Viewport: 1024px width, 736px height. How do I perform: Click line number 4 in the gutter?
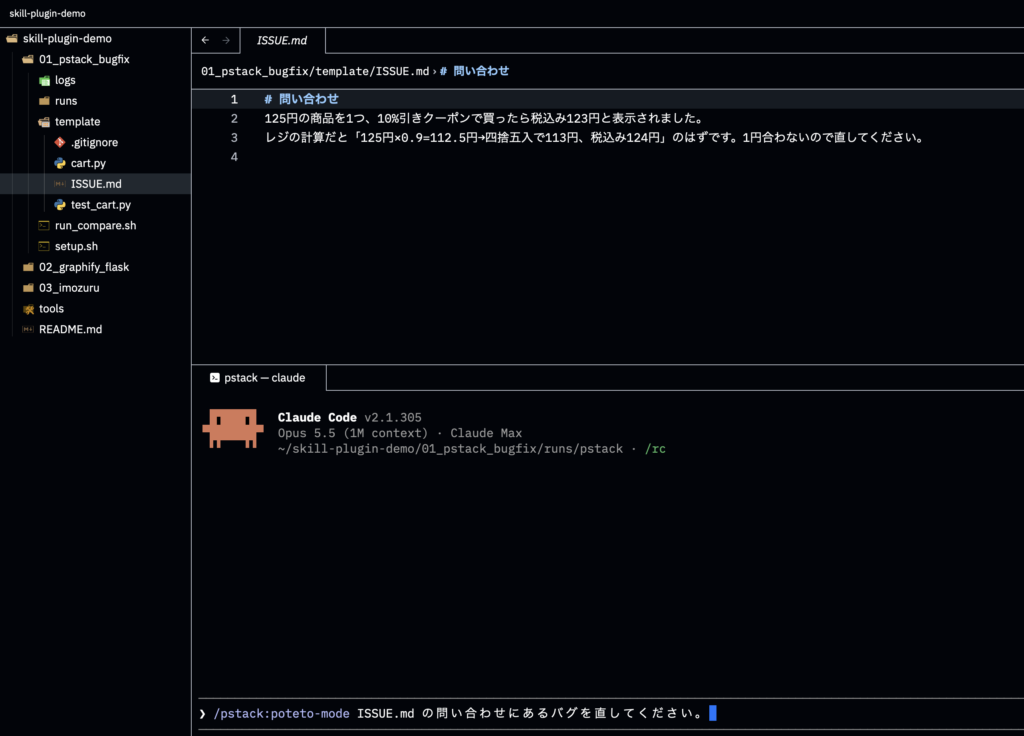[234, 157]
